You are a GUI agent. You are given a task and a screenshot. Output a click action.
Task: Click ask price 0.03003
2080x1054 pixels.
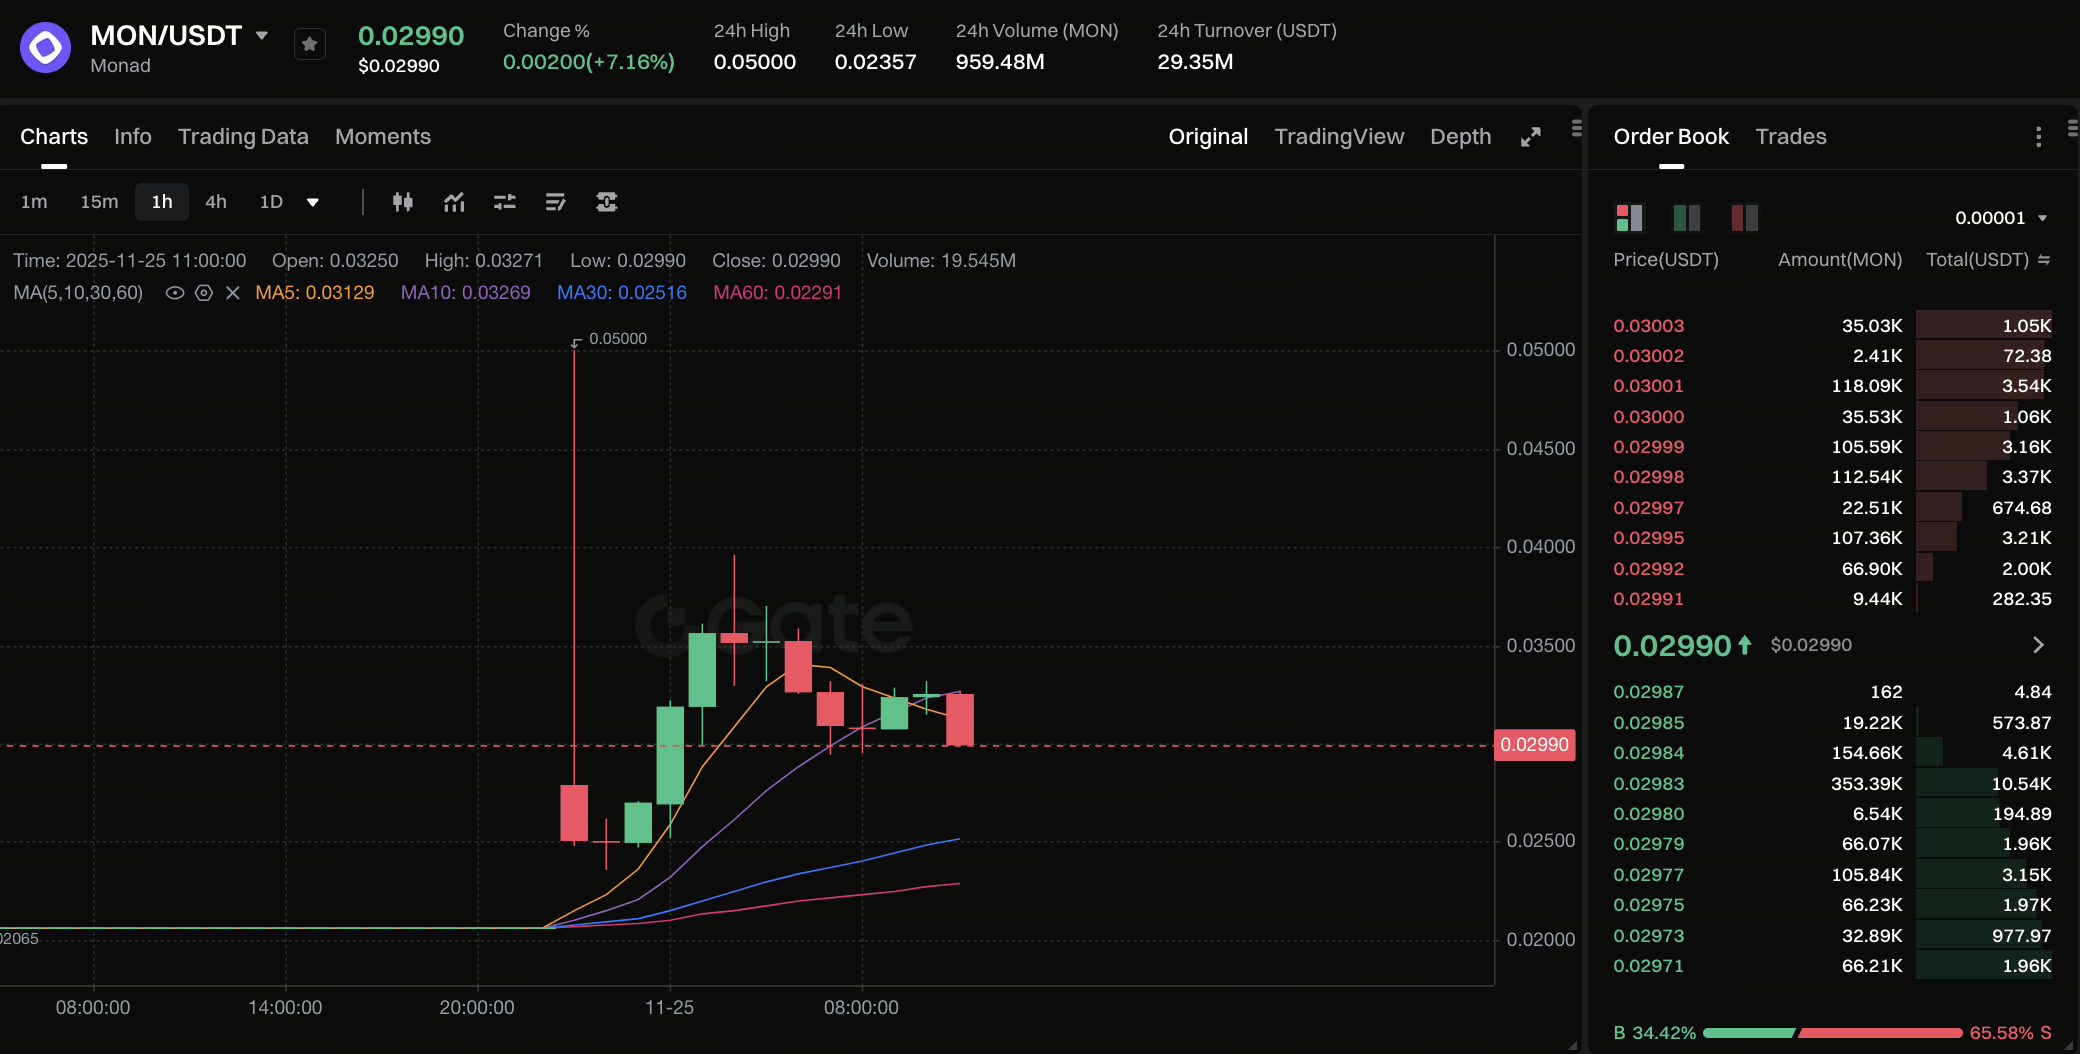[1649, 326]
